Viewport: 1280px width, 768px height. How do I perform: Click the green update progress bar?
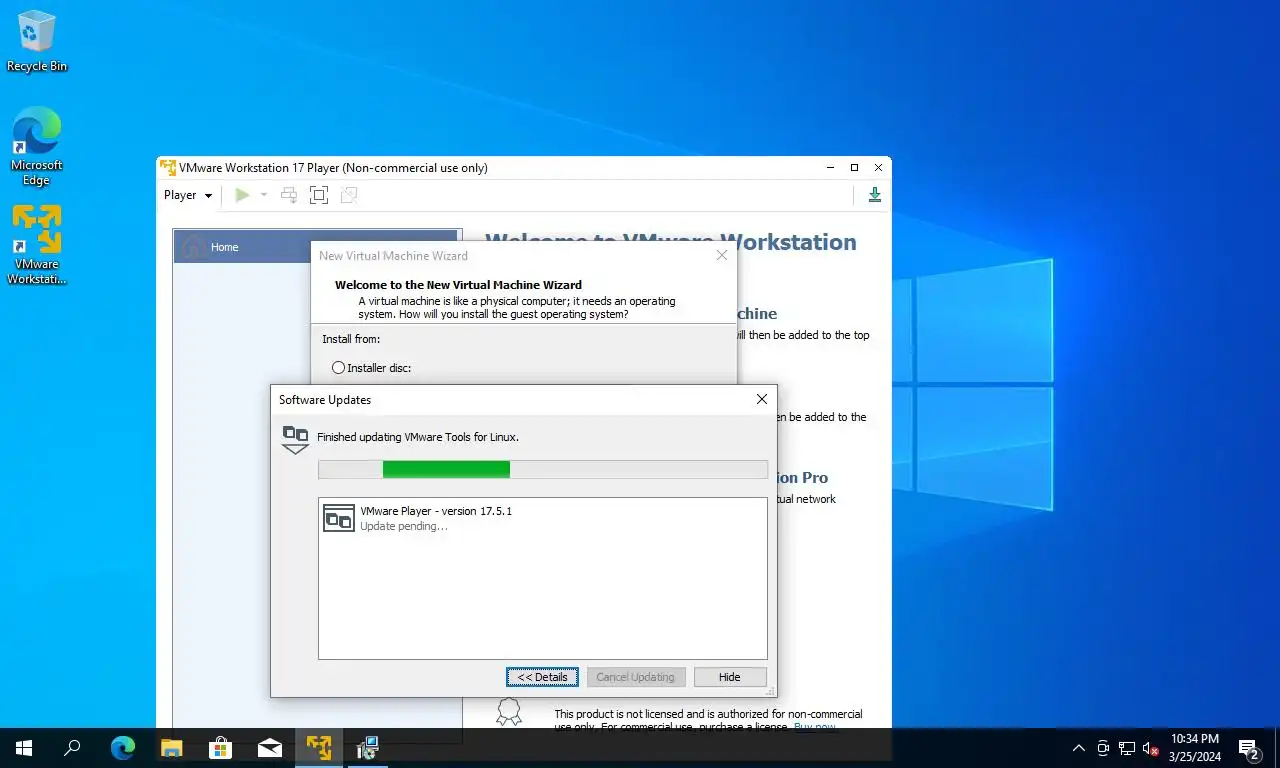pos(446,469)
